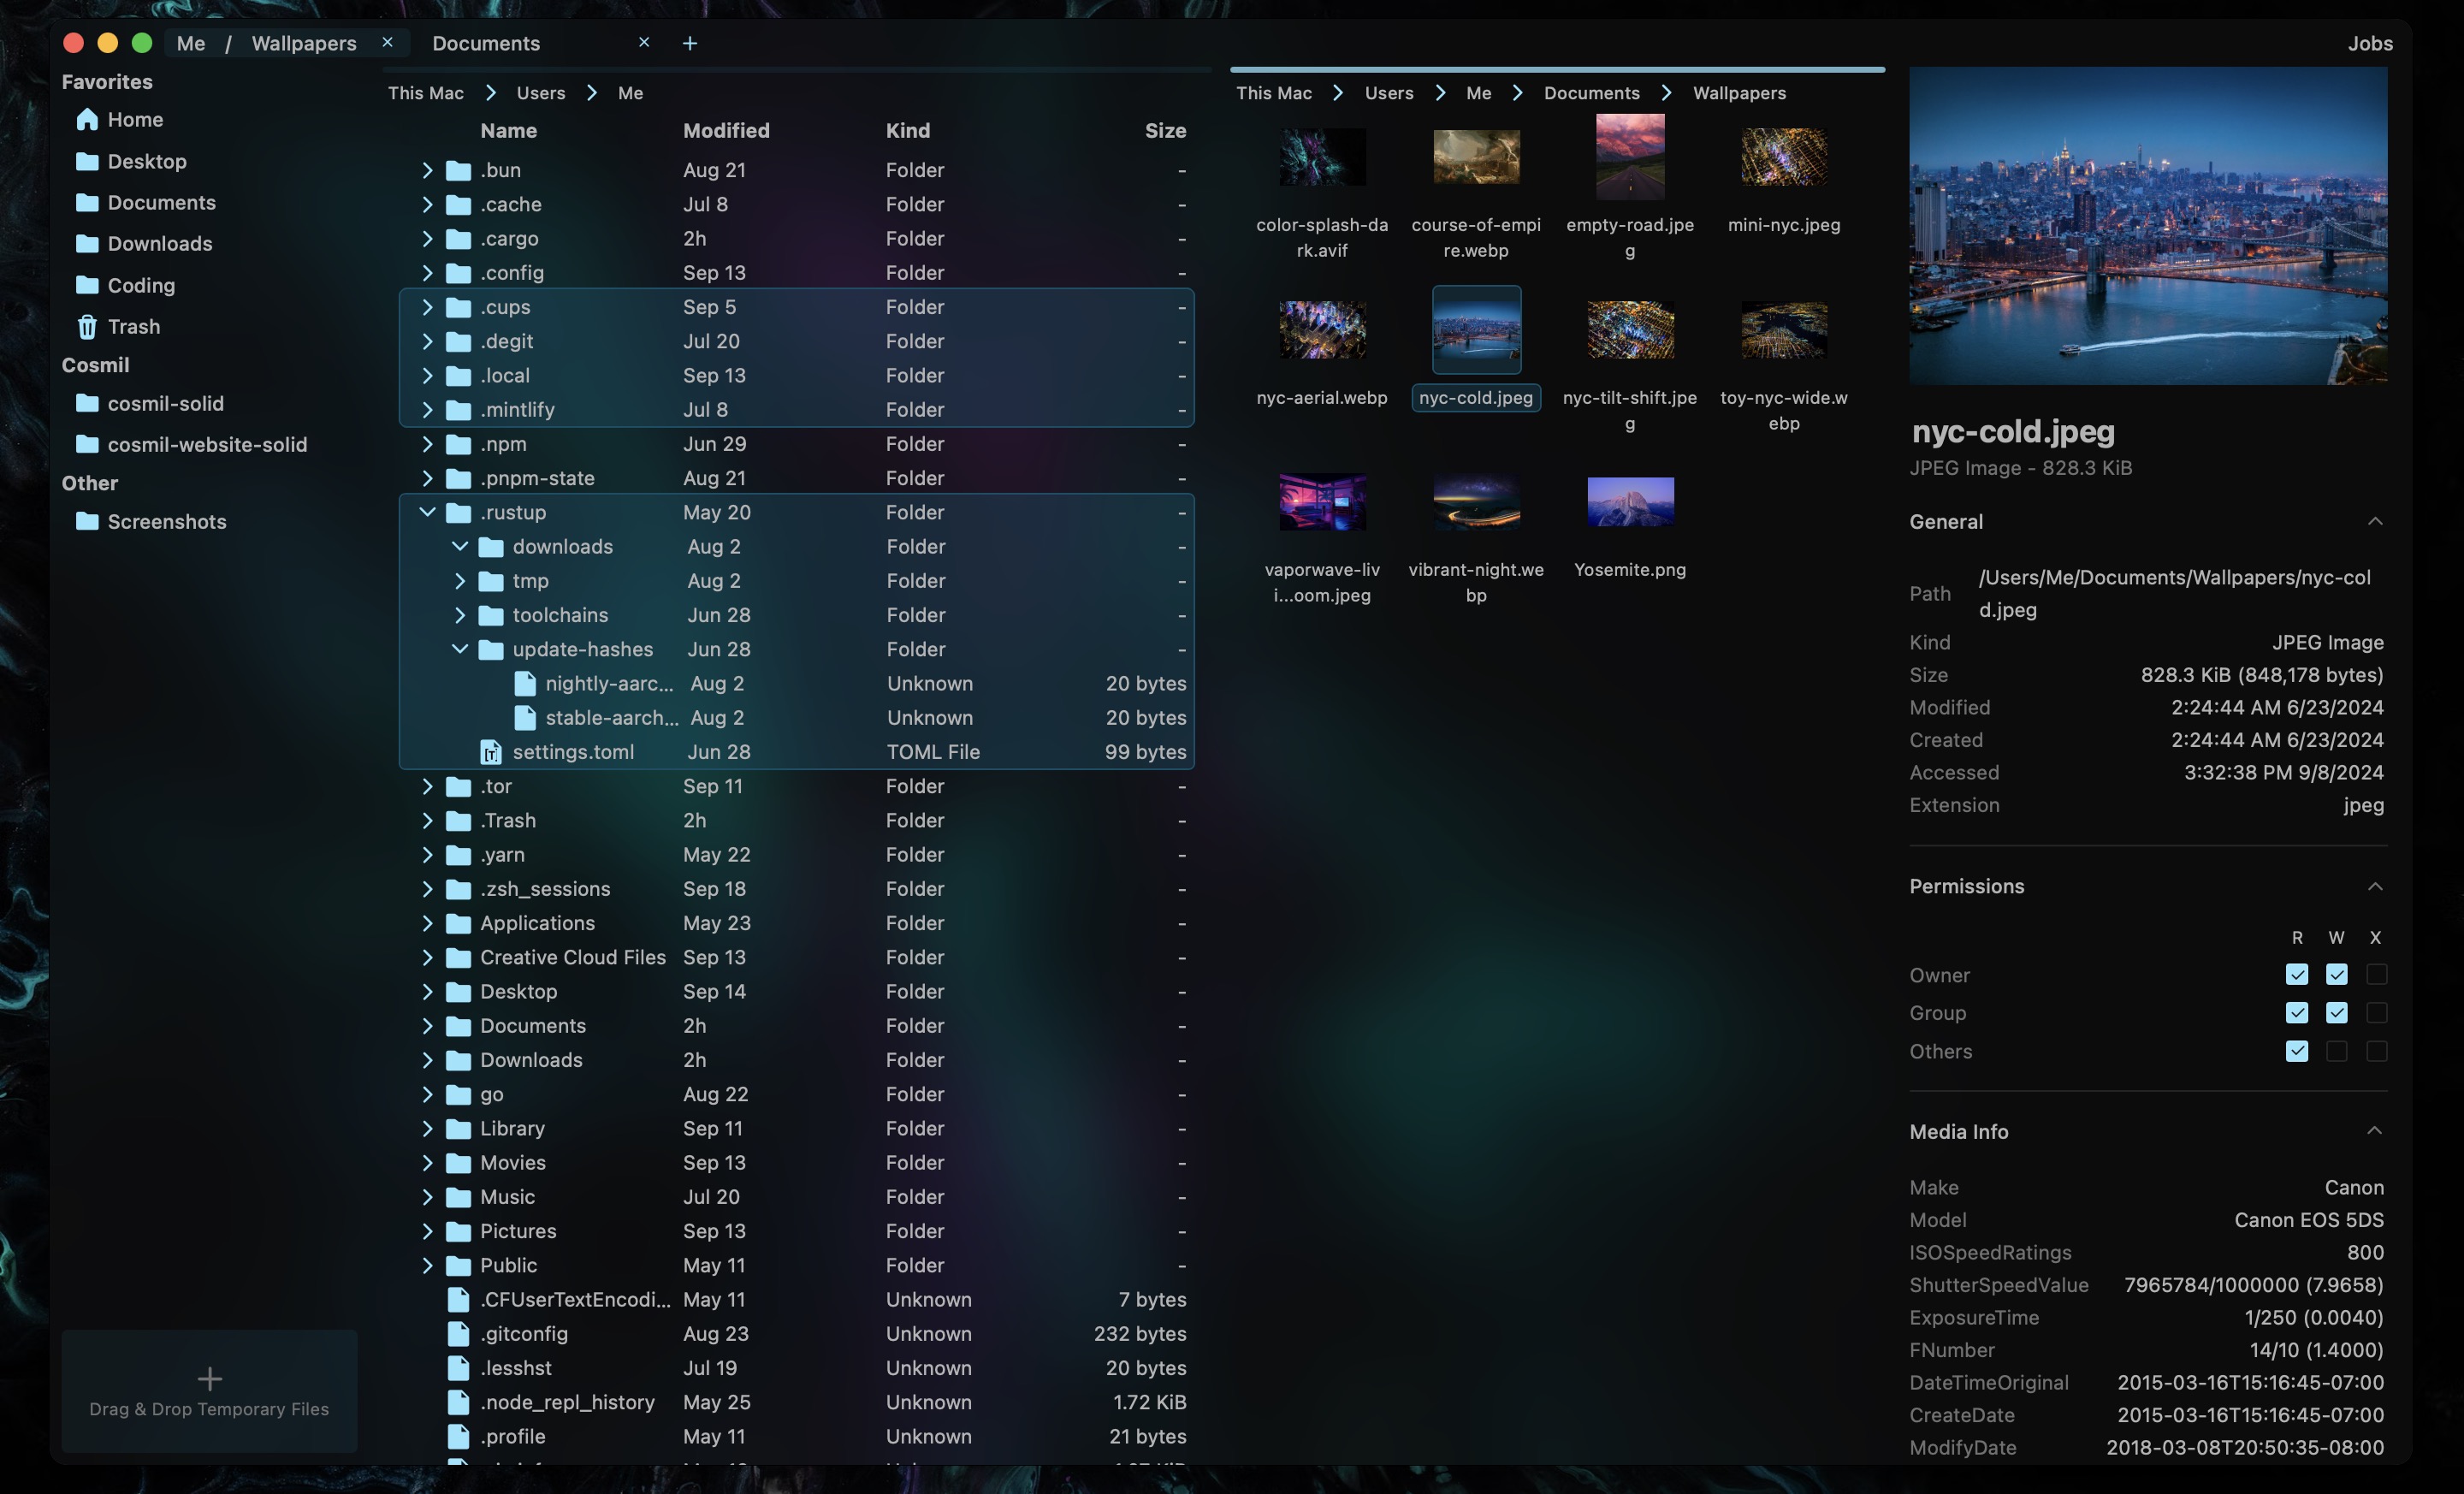Click the plus in the Drag & Drop area
The height and width of the screenshot is (1494, 2464).
click(208, 1378)
